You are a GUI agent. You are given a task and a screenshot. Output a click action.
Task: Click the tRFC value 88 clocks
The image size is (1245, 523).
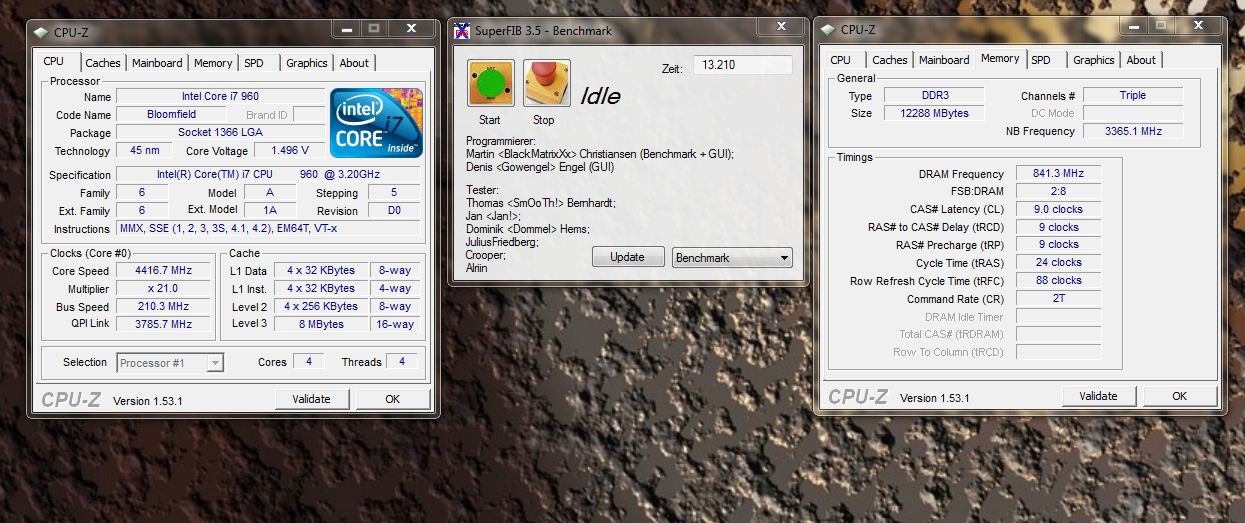tap(1058, 281)
